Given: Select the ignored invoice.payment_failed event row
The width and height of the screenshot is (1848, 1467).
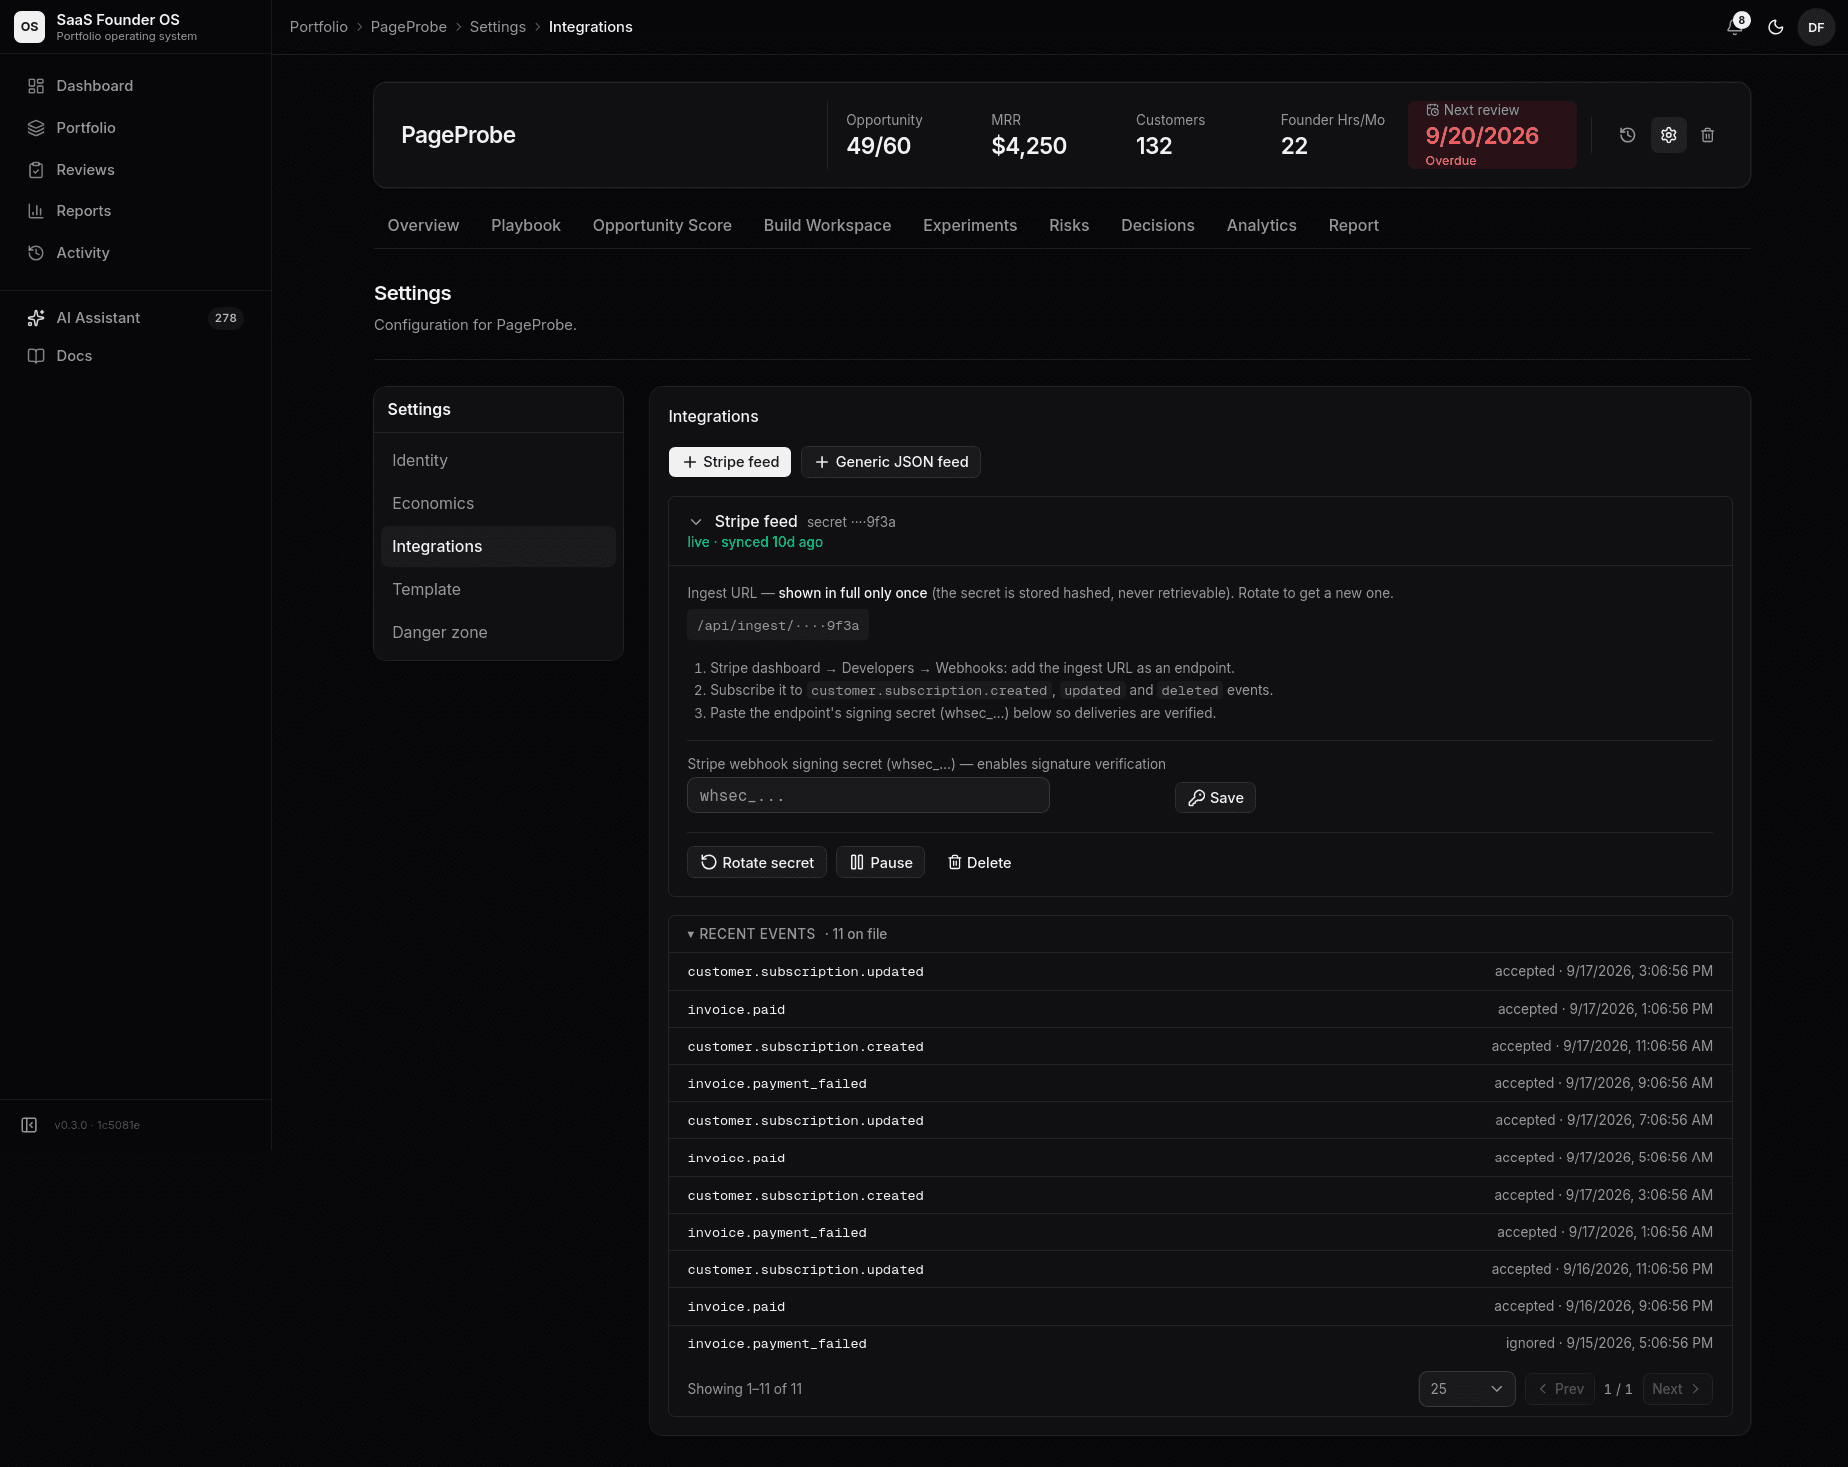Looking at the screenshot, I should tap(1200, 1344).
